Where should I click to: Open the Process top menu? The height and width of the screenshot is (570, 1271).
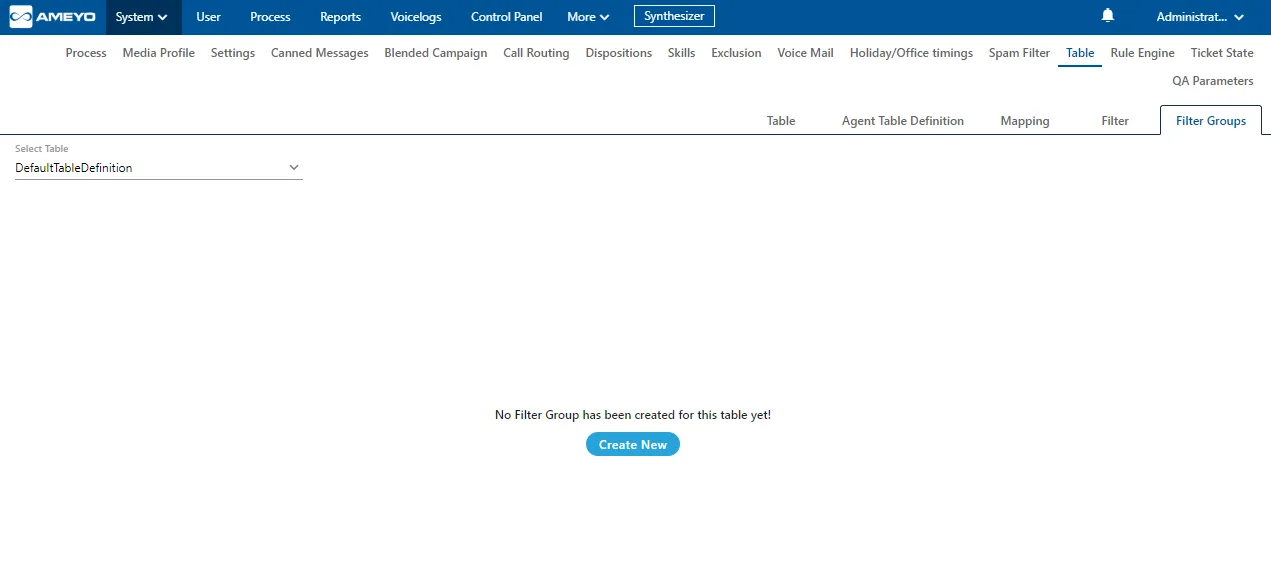click(x=270, y=17)
